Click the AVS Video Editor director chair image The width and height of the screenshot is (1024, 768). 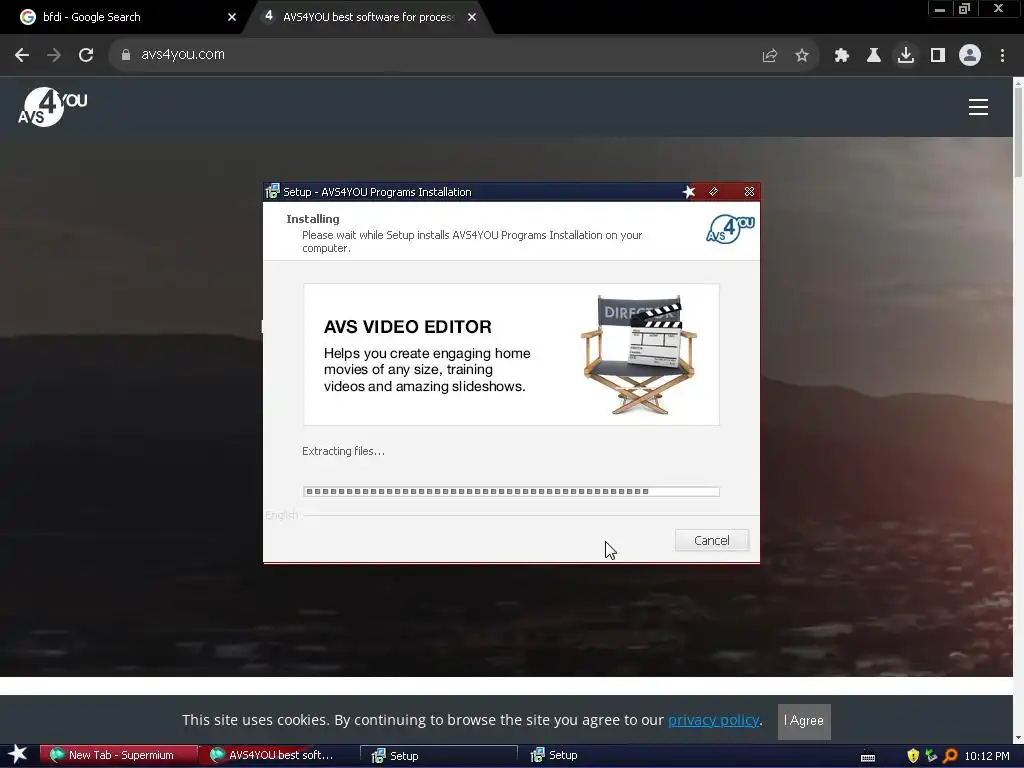639,355
